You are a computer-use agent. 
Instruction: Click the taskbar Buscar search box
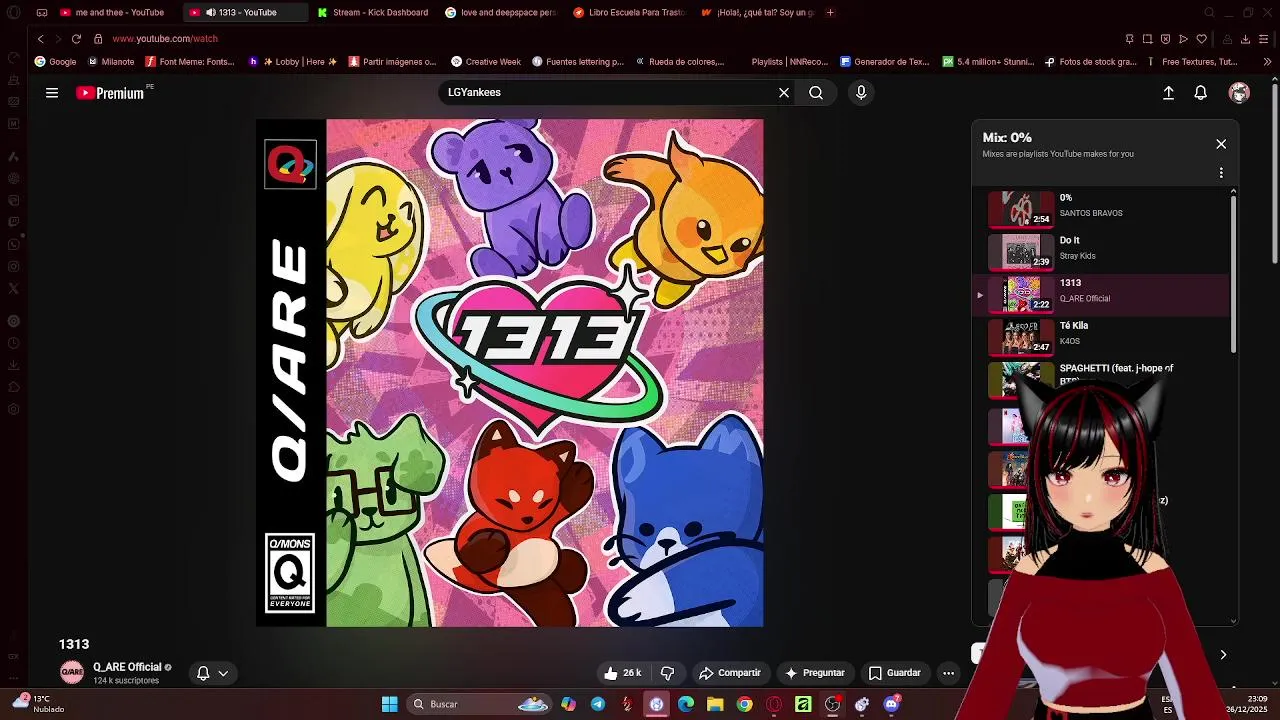point(479,704)
